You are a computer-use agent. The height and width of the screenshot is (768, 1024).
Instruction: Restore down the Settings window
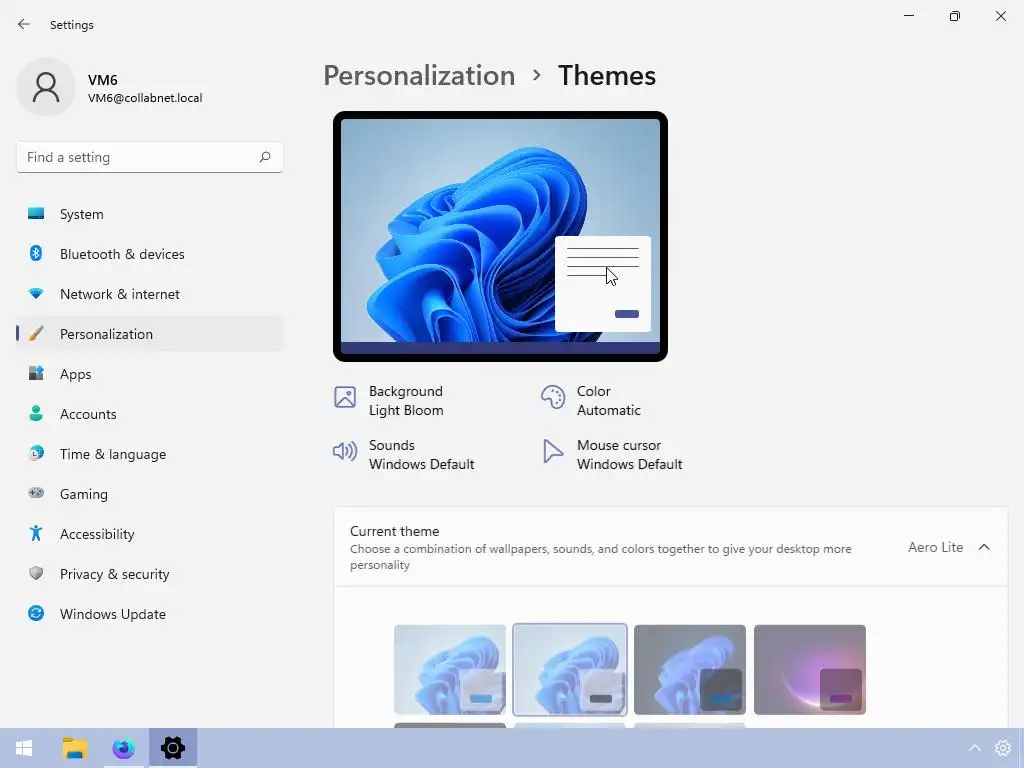pos(955,16)
